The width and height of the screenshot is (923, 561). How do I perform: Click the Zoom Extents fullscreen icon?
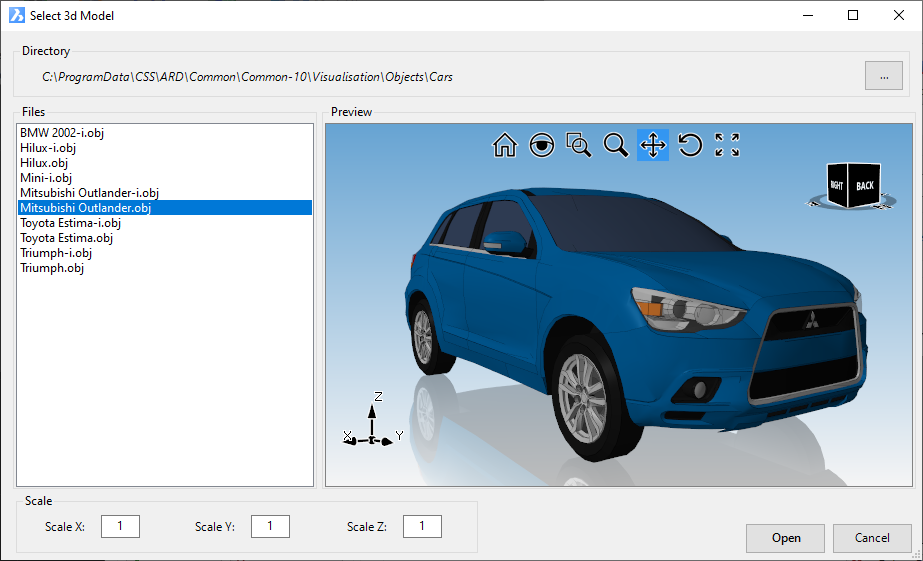coord(727,145)
